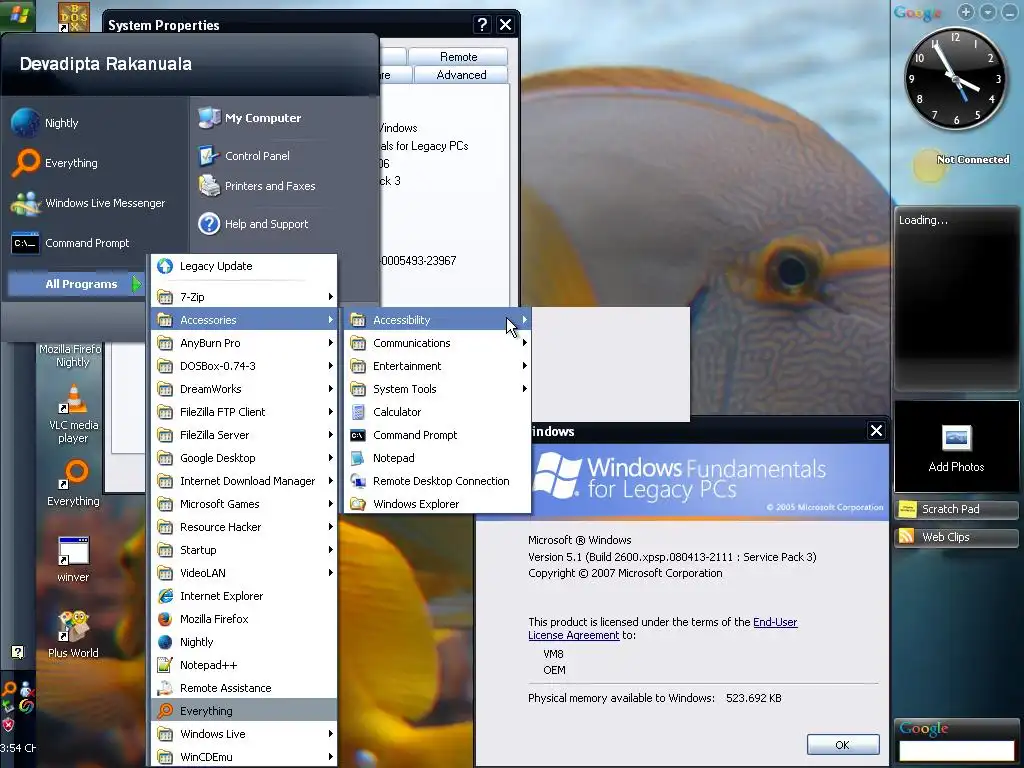Open the Google Desktop folder

244,458
